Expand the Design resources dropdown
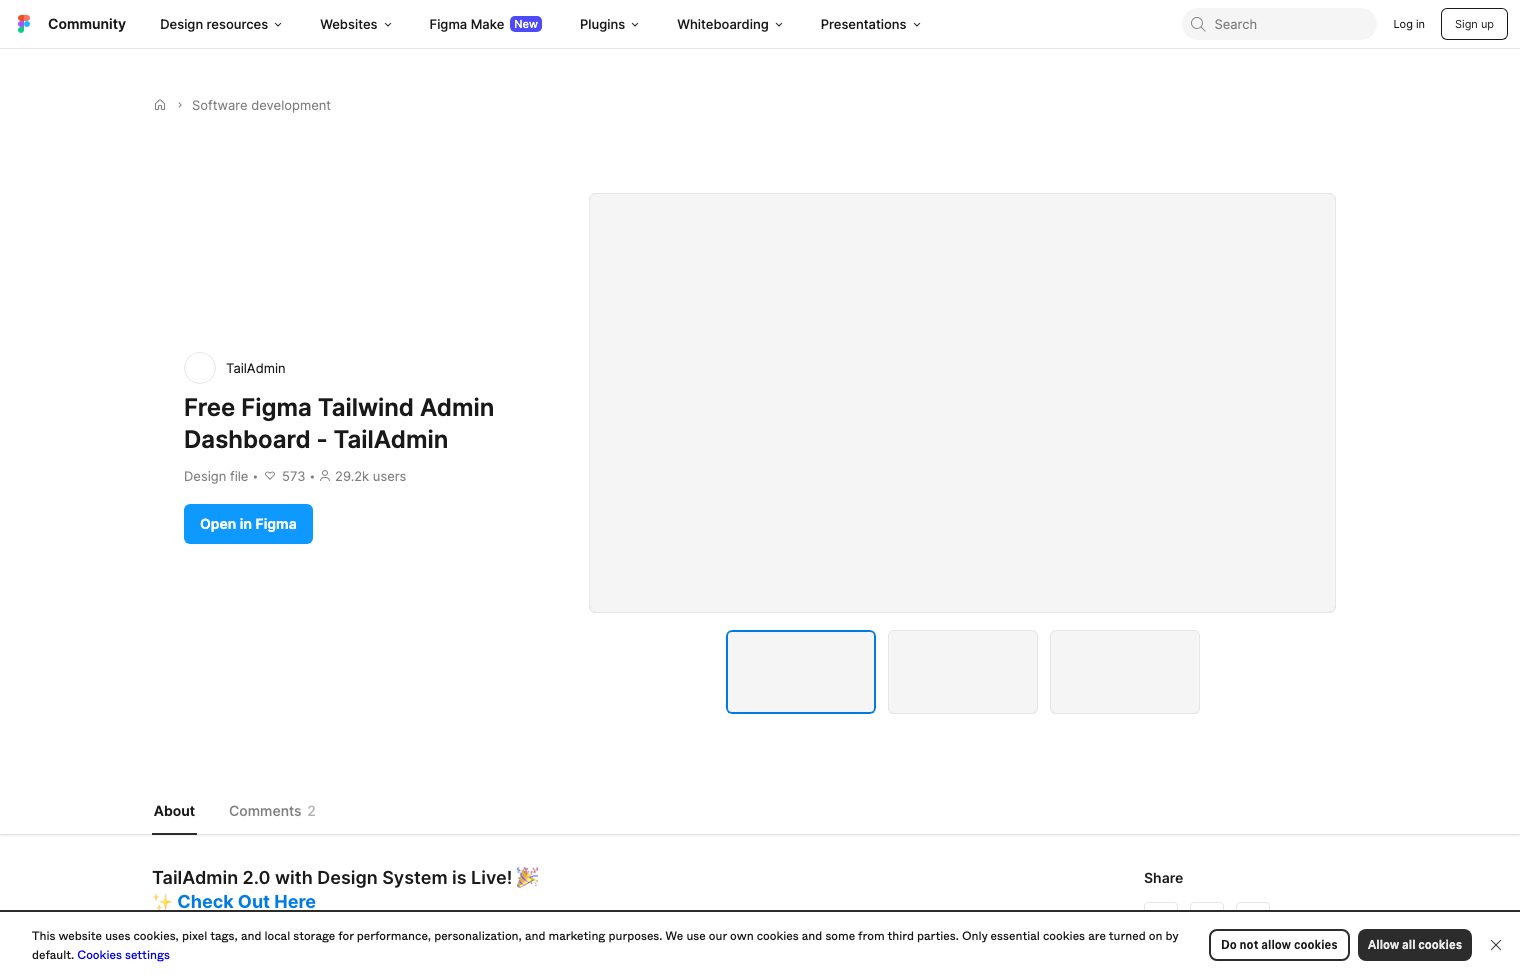The height and width of the screenshot is (980, 1520). (220, 24)
